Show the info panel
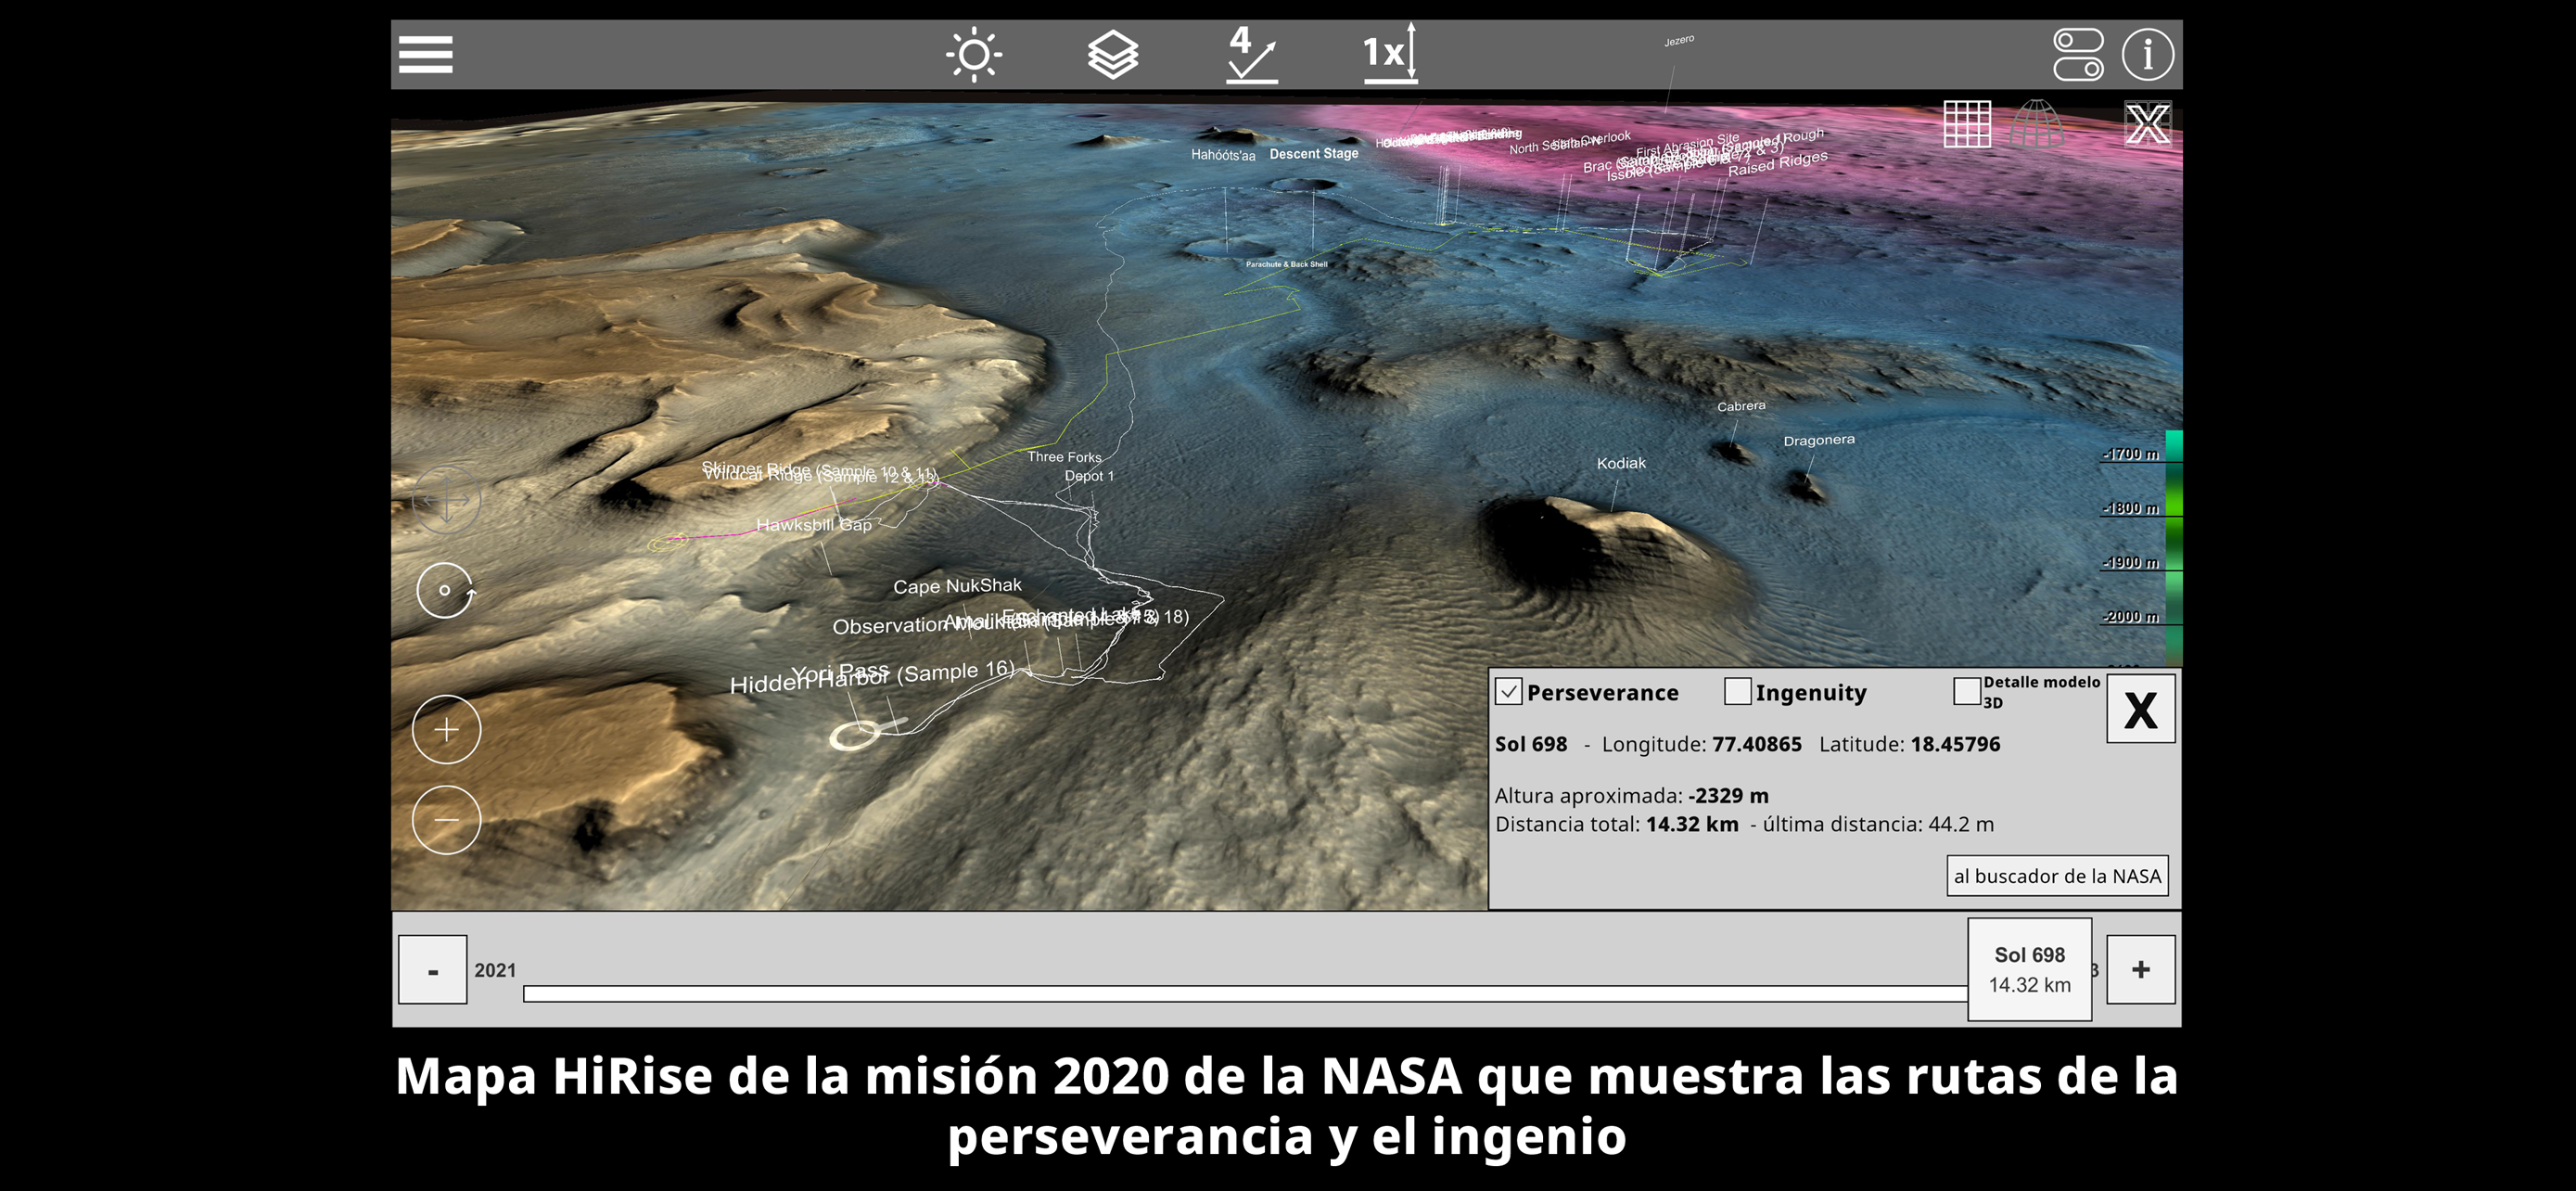Screen dimensions: 2576x1191 [x=2147, y=54]
